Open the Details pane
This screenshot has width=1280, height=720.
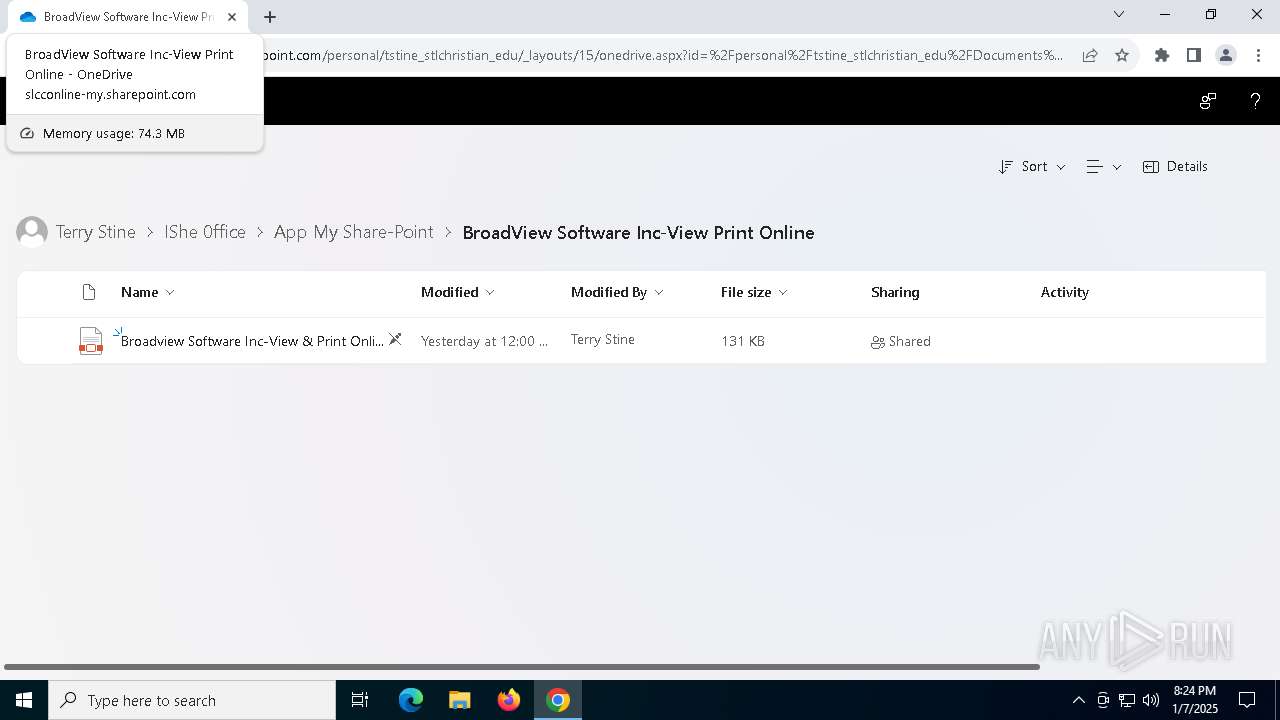[1176, 167]
